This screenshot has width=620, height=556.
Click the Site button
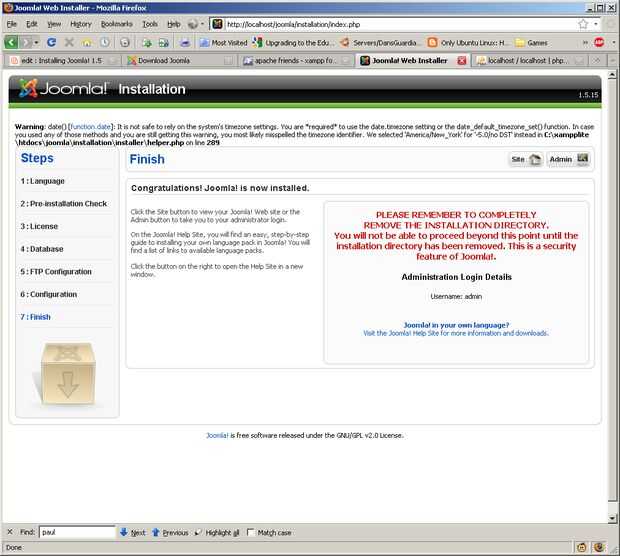coord(525,159)
